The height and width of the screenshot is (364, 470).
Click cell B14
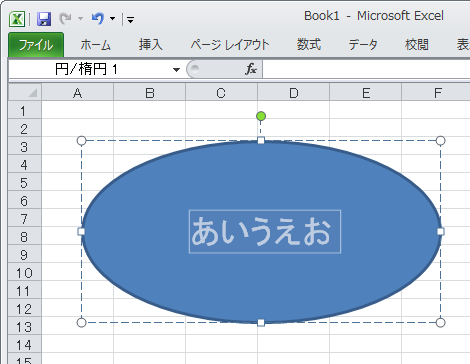(x=150, y=344)
